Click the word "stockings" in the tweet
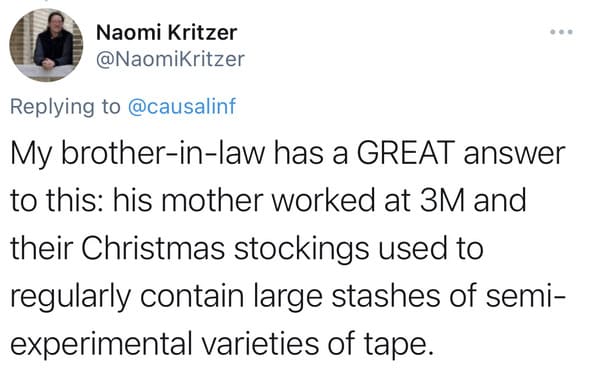The image size is (599, 385). click(301, 250)
